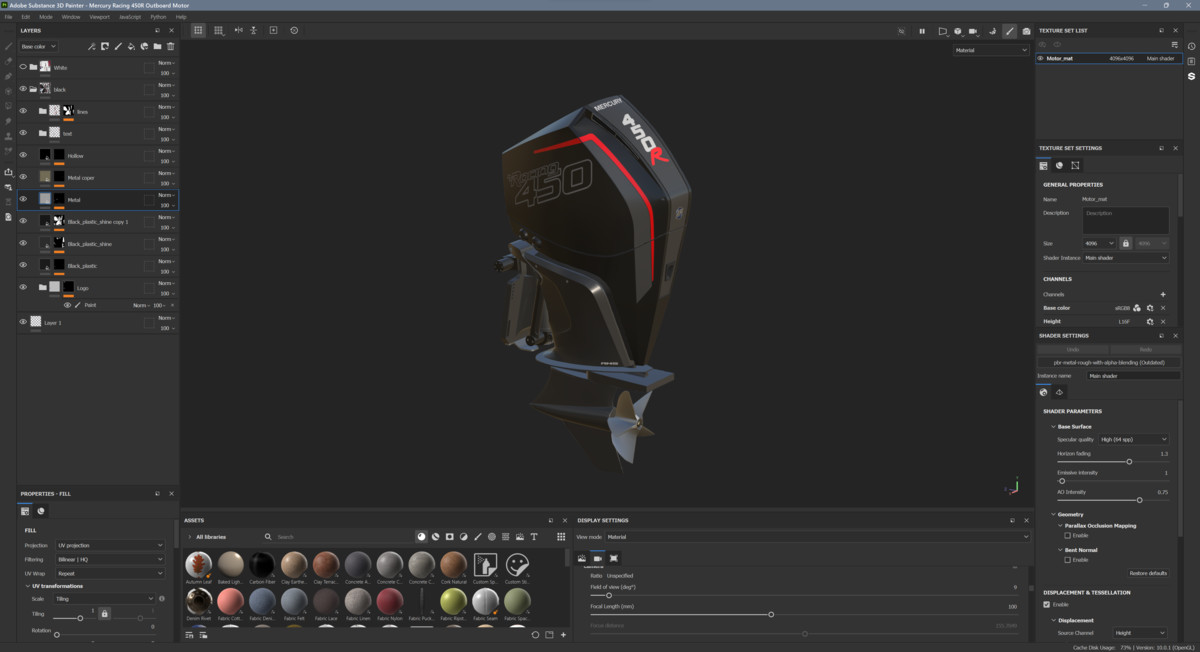This screenshot has width=1200, height=652.
Task: Toggle horizontal symmetry icon in top toolbar
Action: coord(238,30)
